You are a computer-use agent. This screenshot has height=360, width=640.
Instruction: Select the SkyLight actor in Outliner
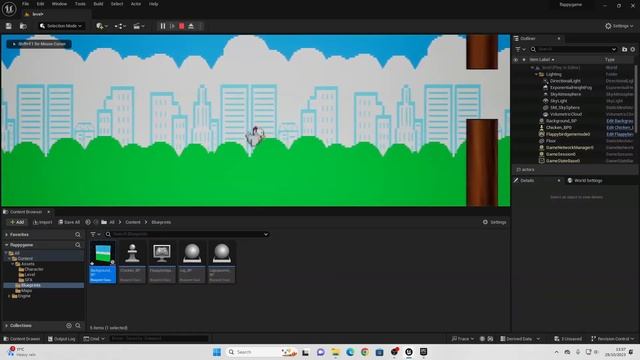point(558,101)
